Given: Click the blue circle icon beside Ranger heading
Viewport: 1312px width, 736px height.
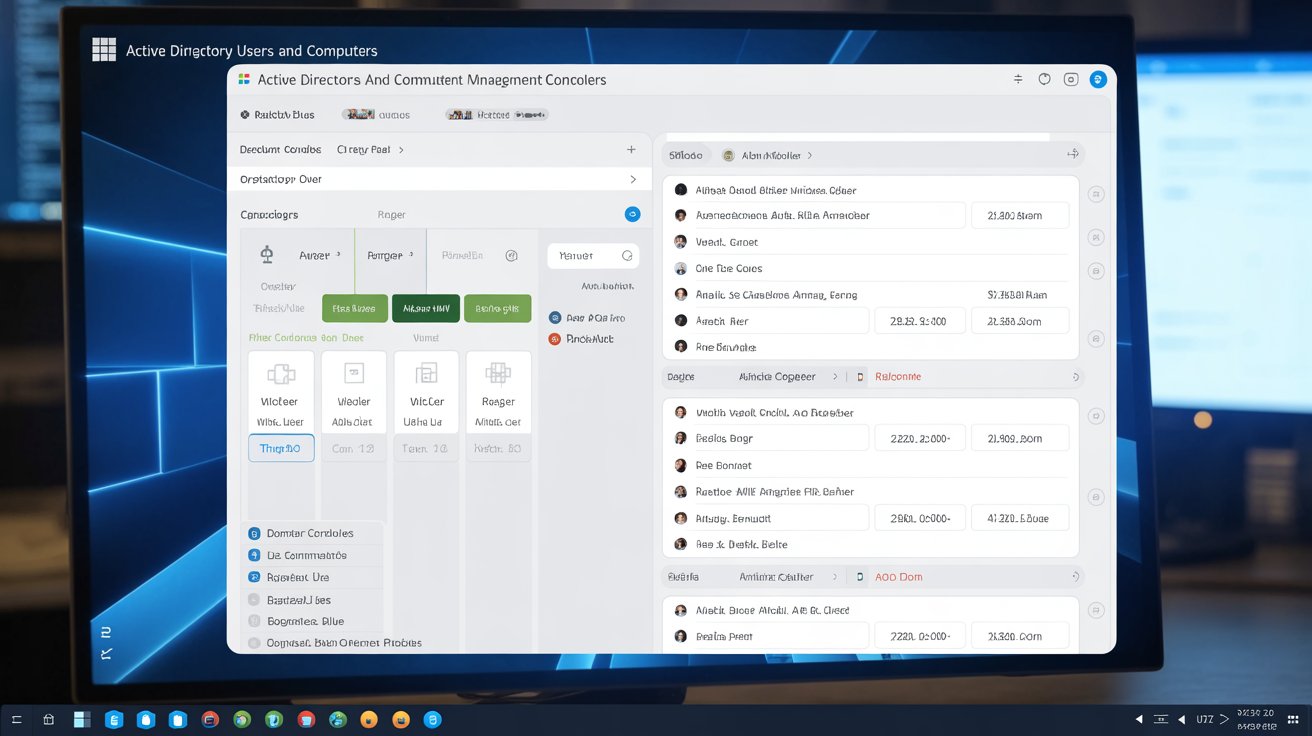Looking at the screenshot, I should pyautogui.click(x=631, y=214).
